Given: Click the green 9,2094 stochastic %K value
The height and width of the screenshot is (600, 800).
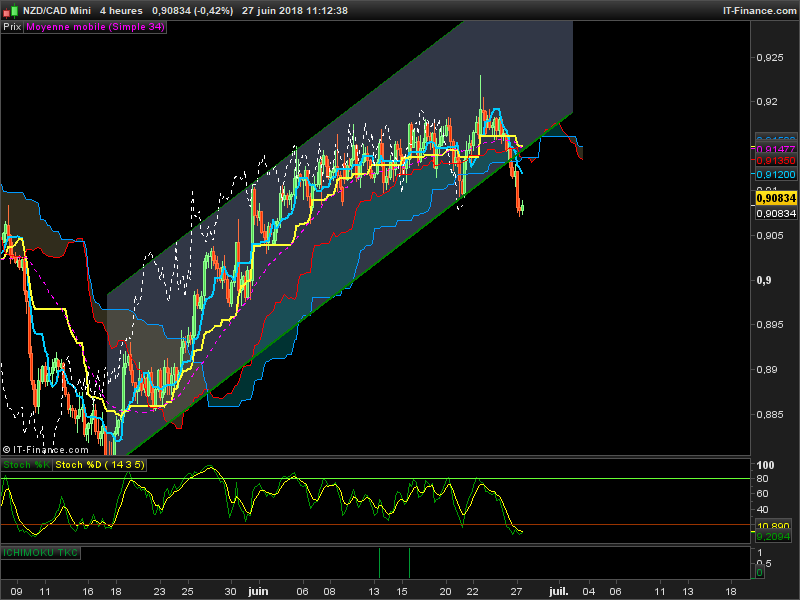Looking at the screenshot, I should pyautogui.click(x=773, y=536).
